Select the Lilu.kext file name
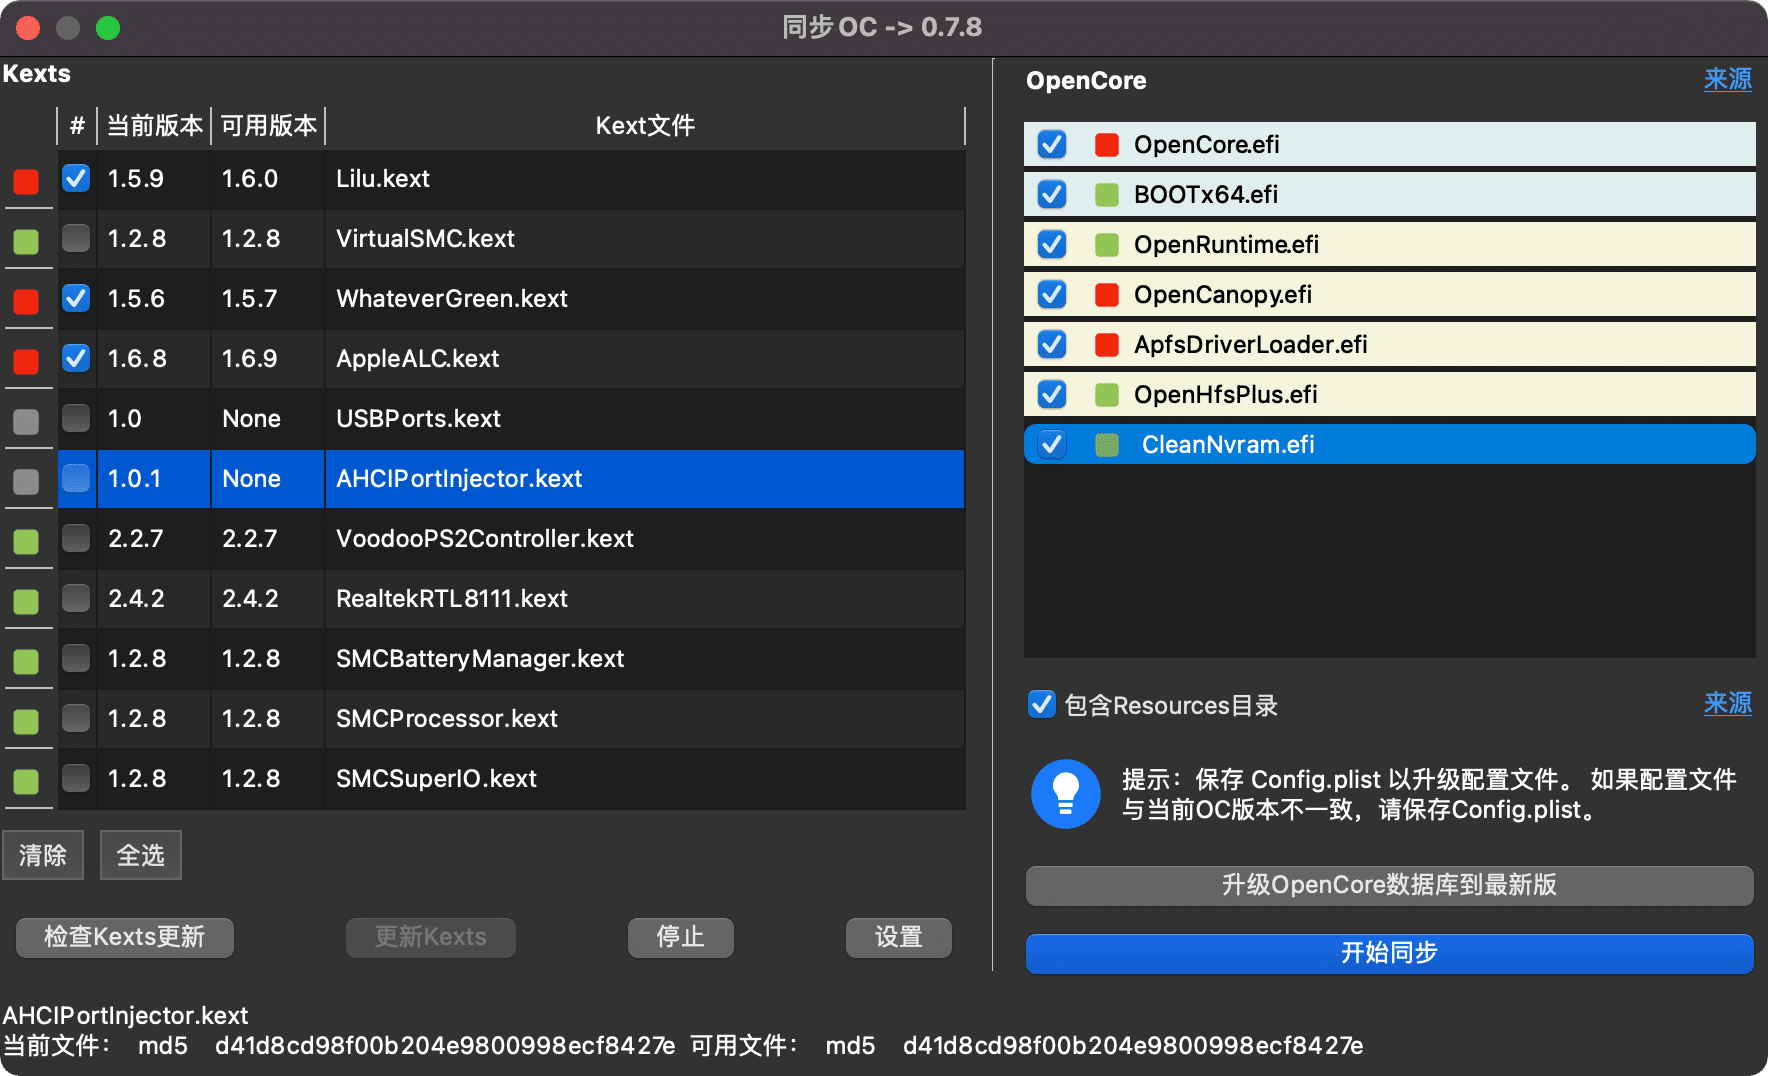 383,179
